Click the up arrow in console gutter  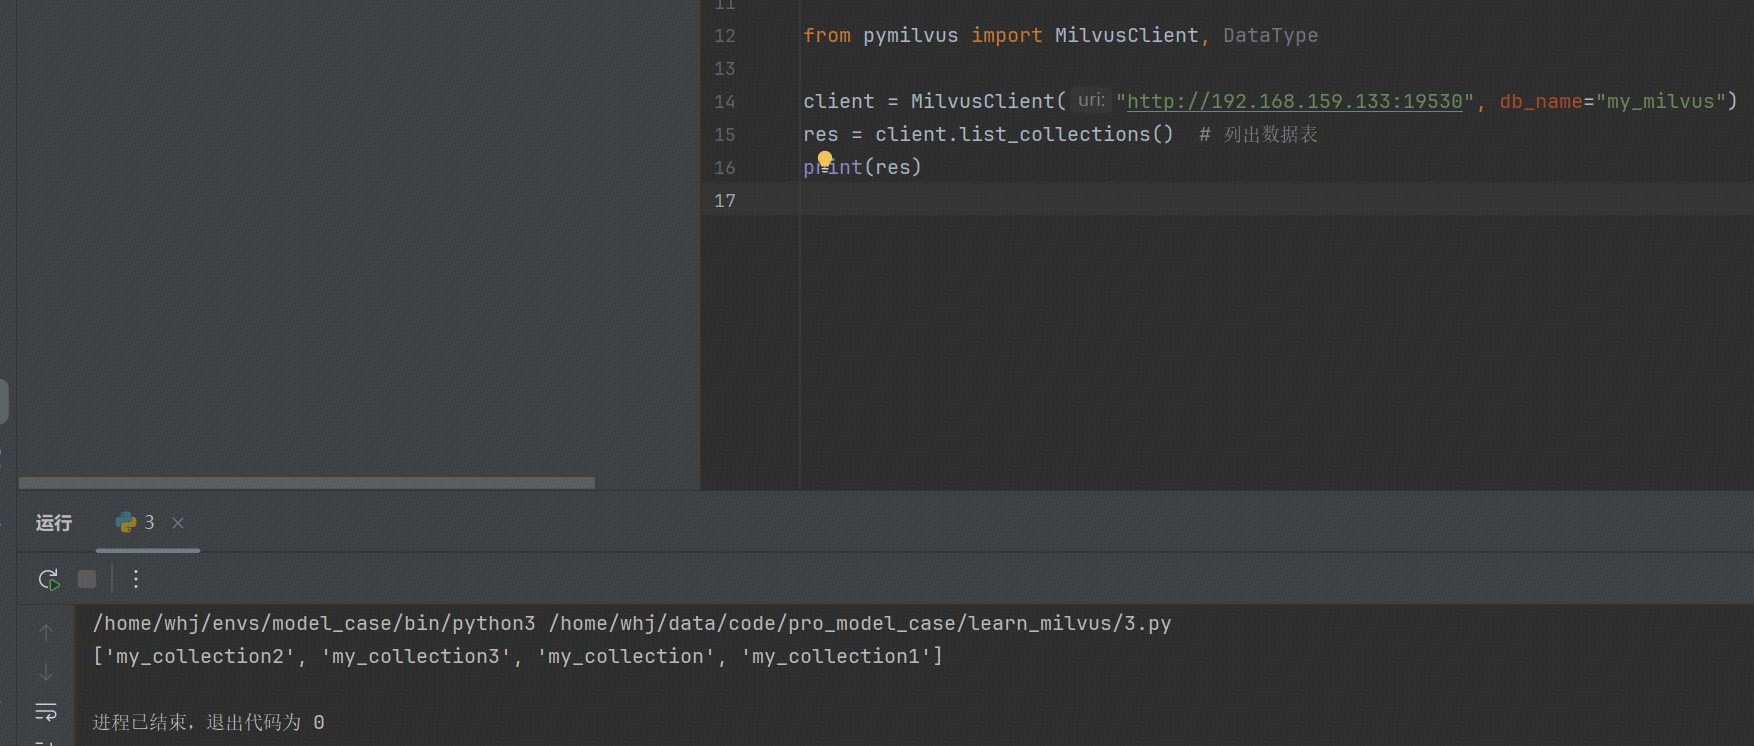pos(46,633)
